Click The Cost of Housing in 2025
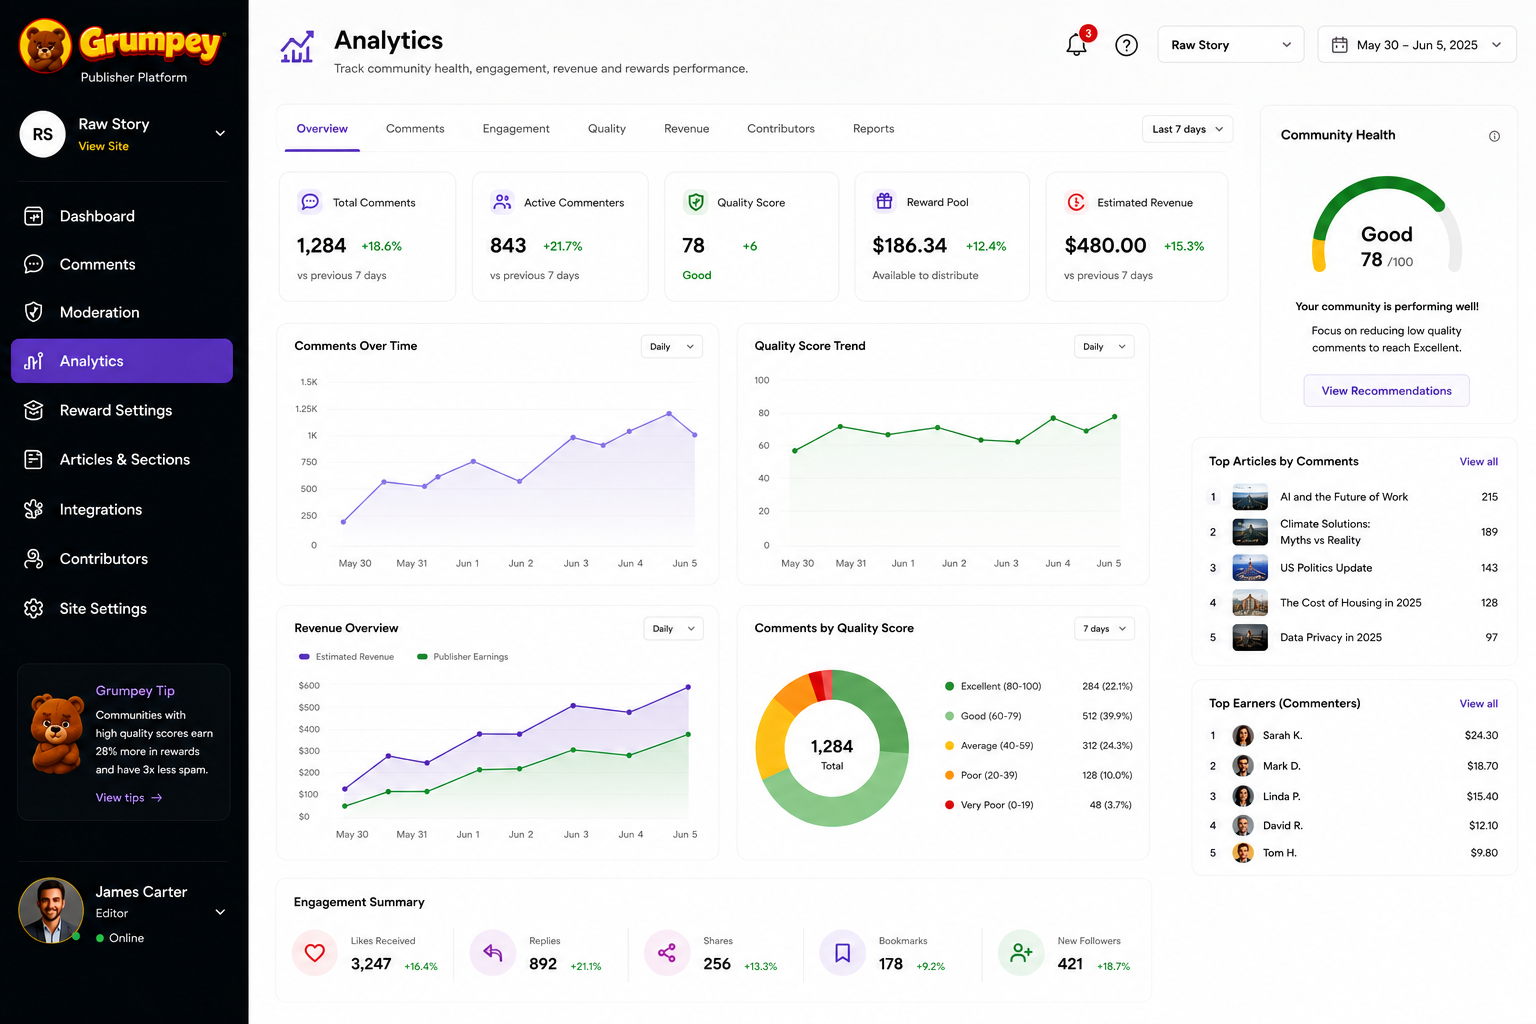The height and width of the screenshot is (1024, 1536). [x=1351, y=603]
